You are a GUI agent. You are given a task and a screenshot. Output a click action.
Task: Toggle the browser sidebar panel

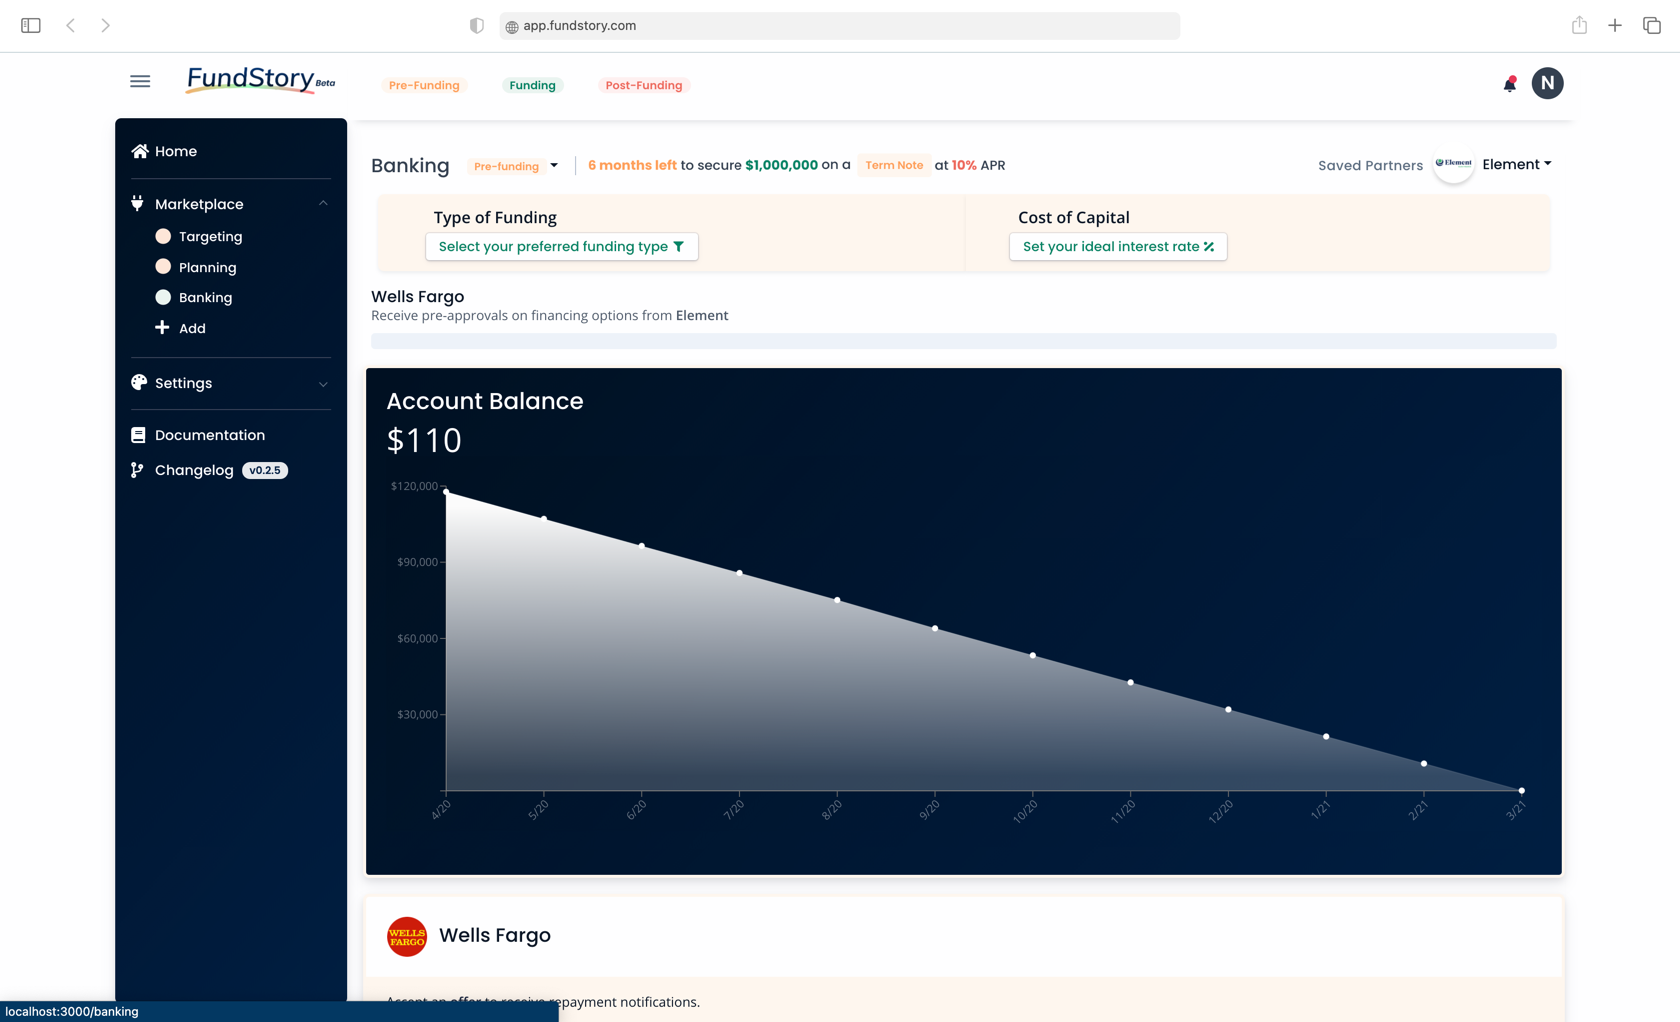click(x=31, y=26)
